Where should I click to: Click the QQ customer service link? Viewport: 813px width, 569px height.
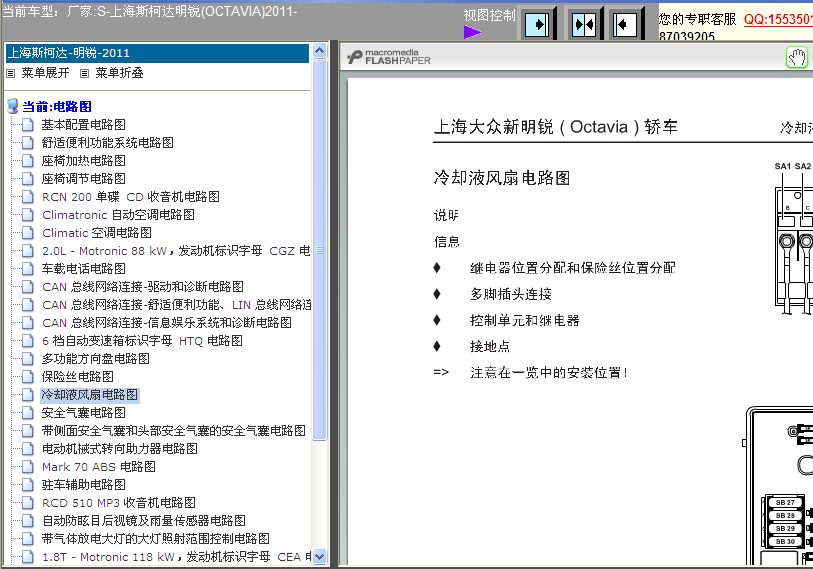point(778,20)
